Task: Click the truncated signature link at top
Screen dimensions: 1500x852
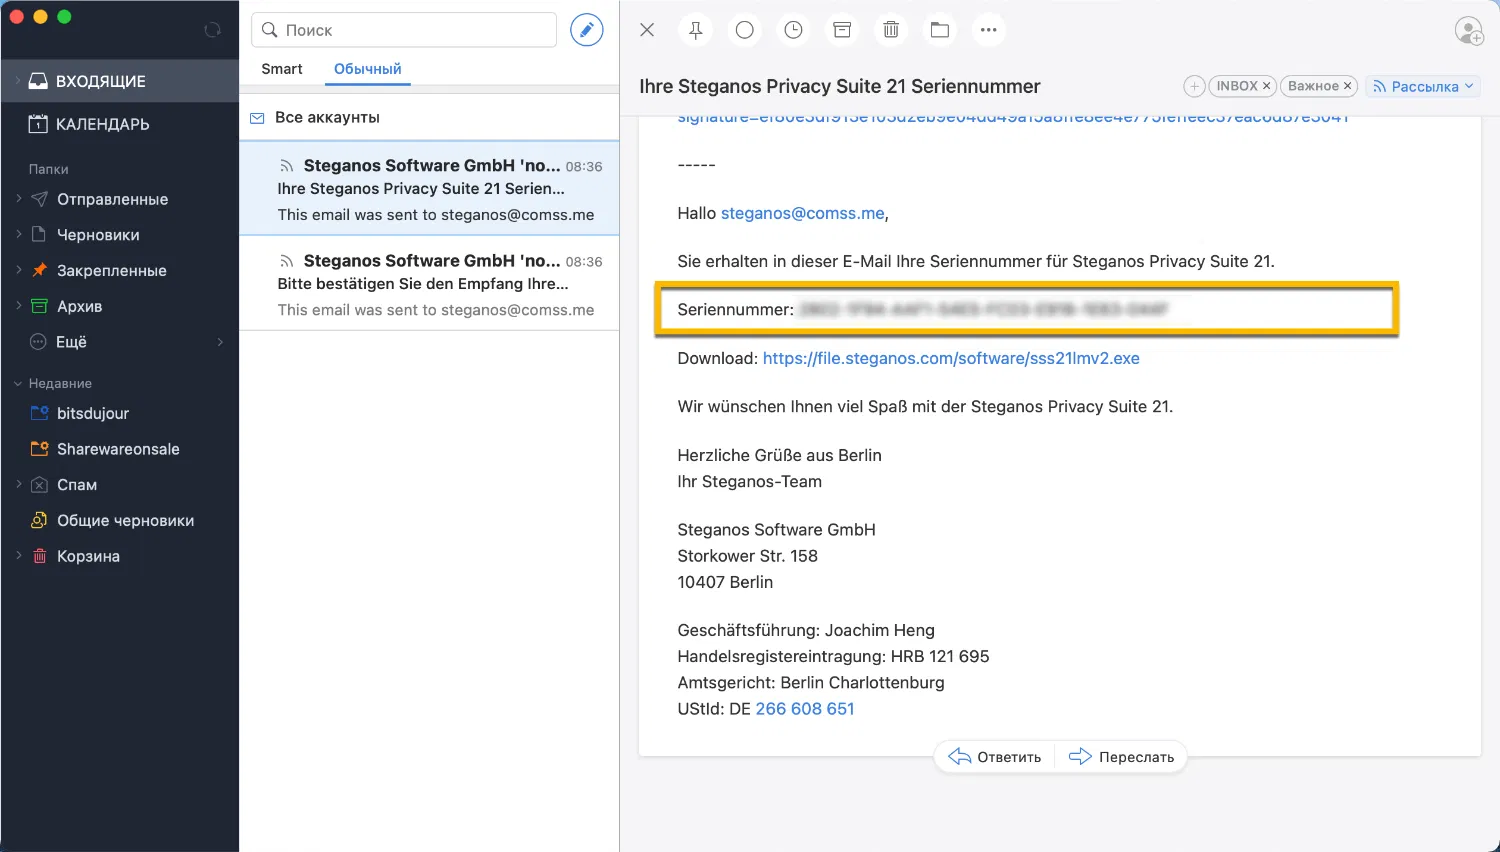Action: (x=1013, y=119)
